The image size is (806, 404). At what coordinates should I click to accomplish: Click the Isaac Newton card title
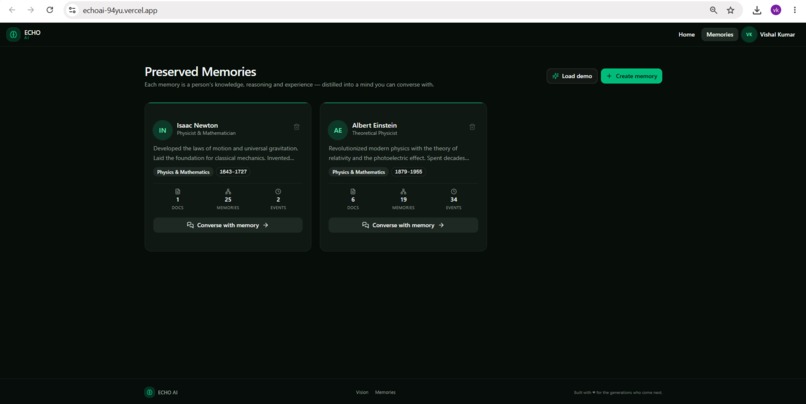197,125
